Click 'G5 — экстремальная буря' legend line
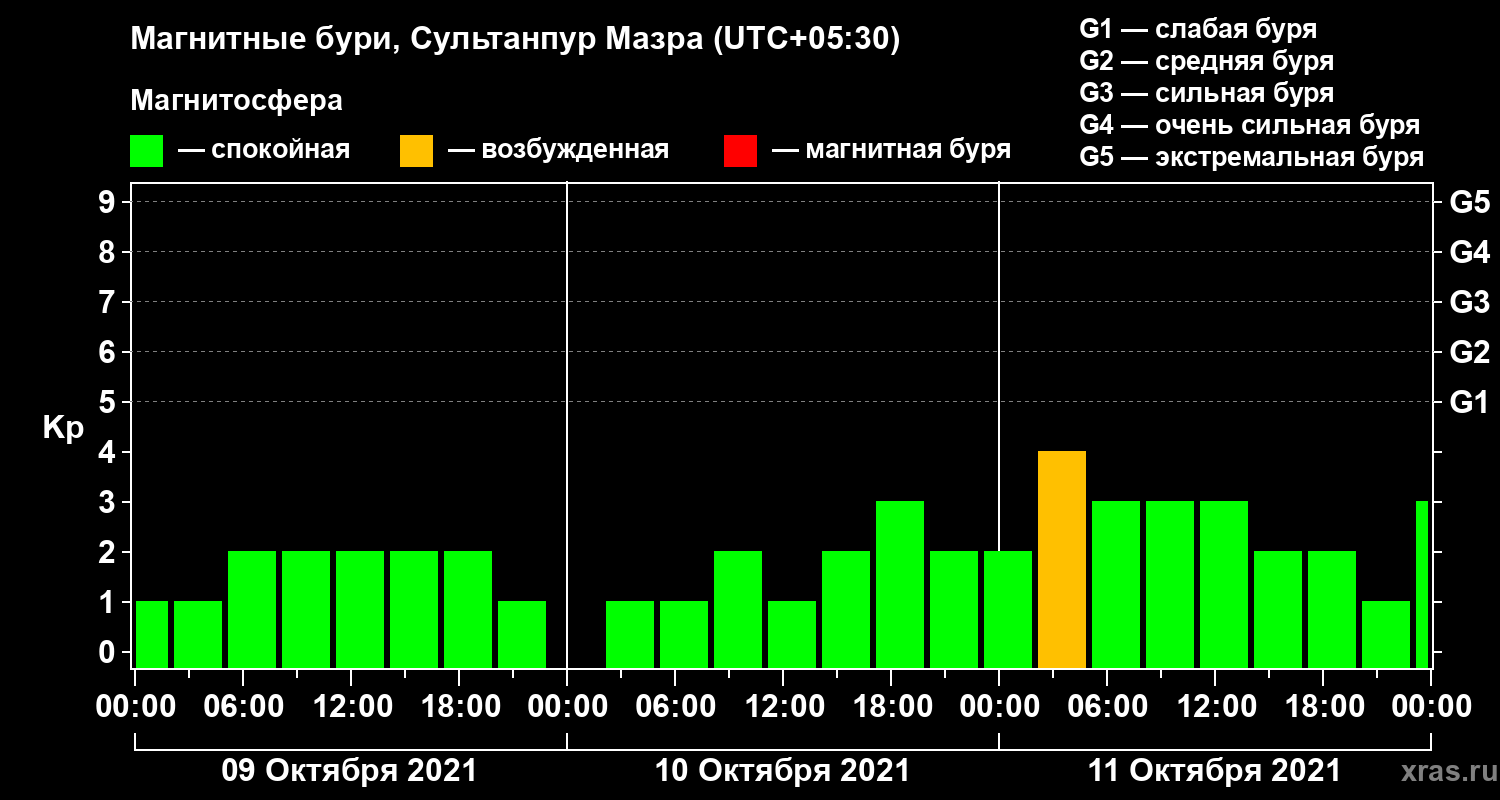This screenshot has width=1500, height=800. 1252,158
